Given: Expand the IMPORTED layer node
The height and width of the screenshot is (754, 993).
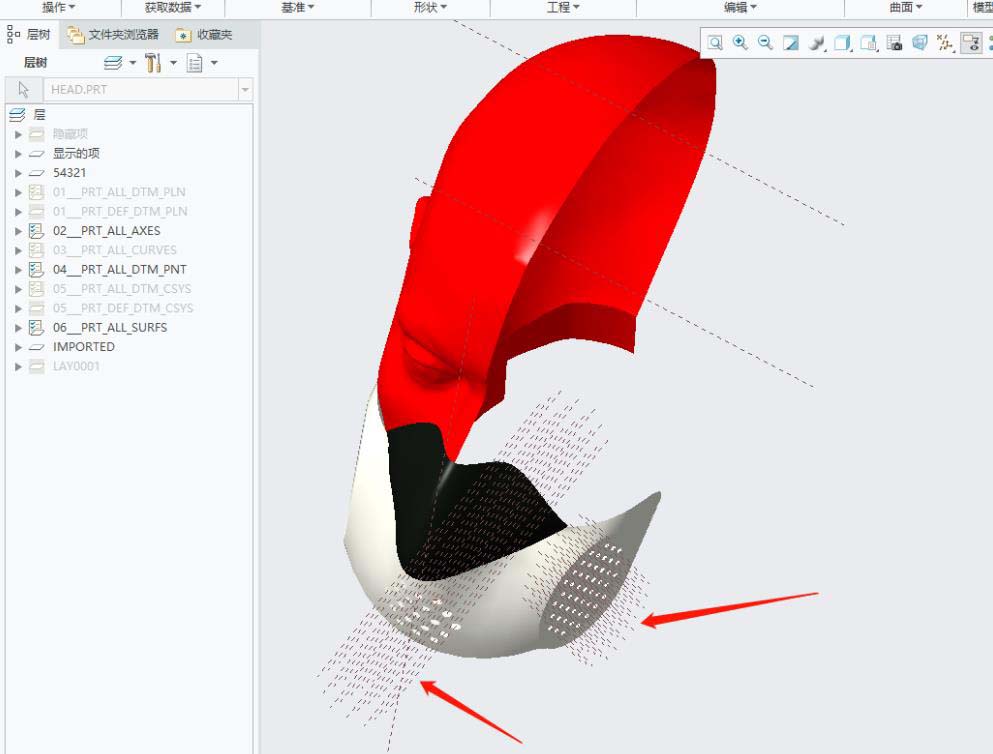Looking at the screenshot, I should tap(18, 347).
